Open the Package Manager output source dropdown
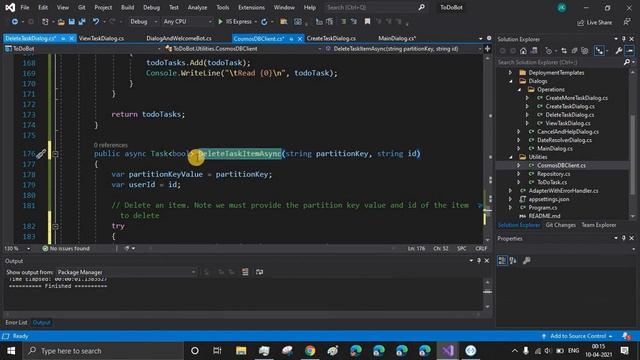This screenshot has width=640, height=360. [x=127, y=272]
